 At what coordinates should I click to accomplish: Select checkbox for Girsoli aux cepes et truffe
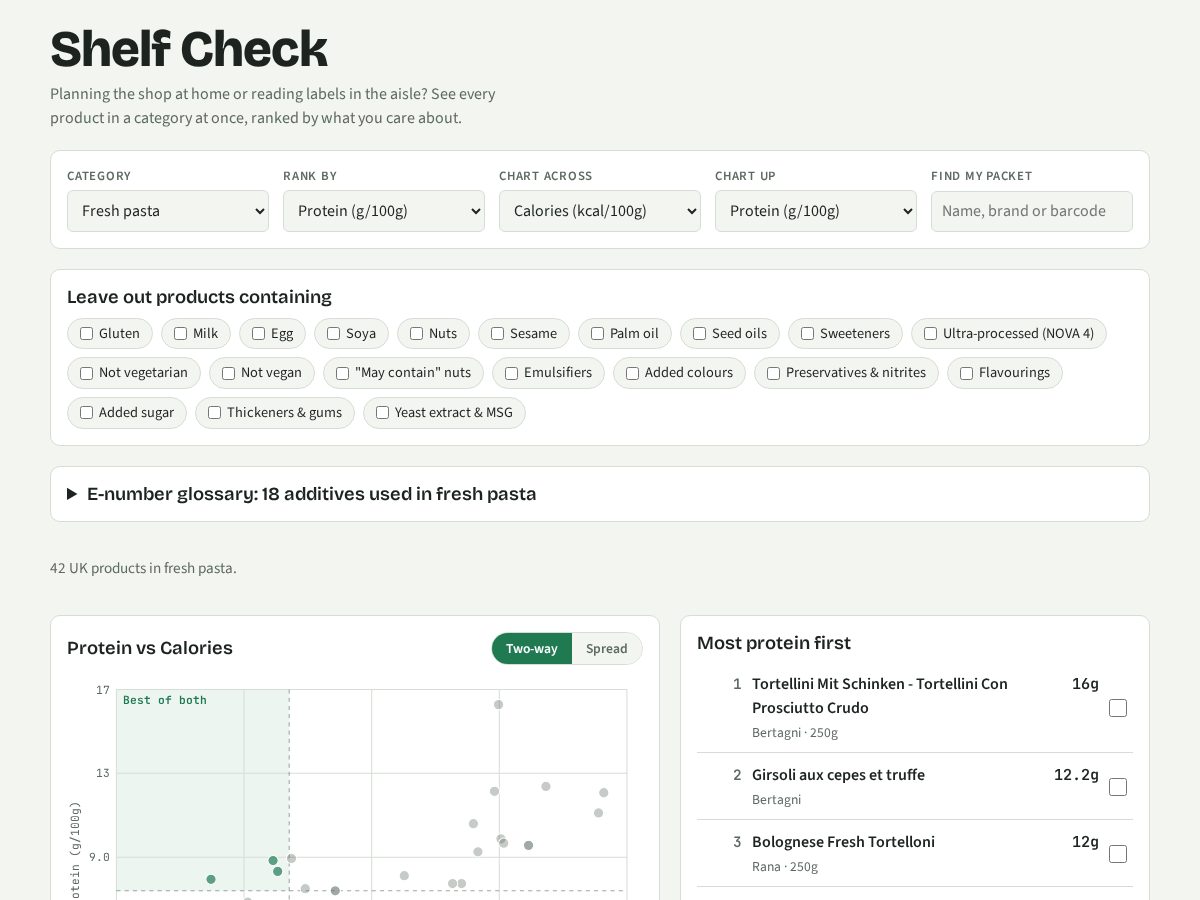[1118, 787]
